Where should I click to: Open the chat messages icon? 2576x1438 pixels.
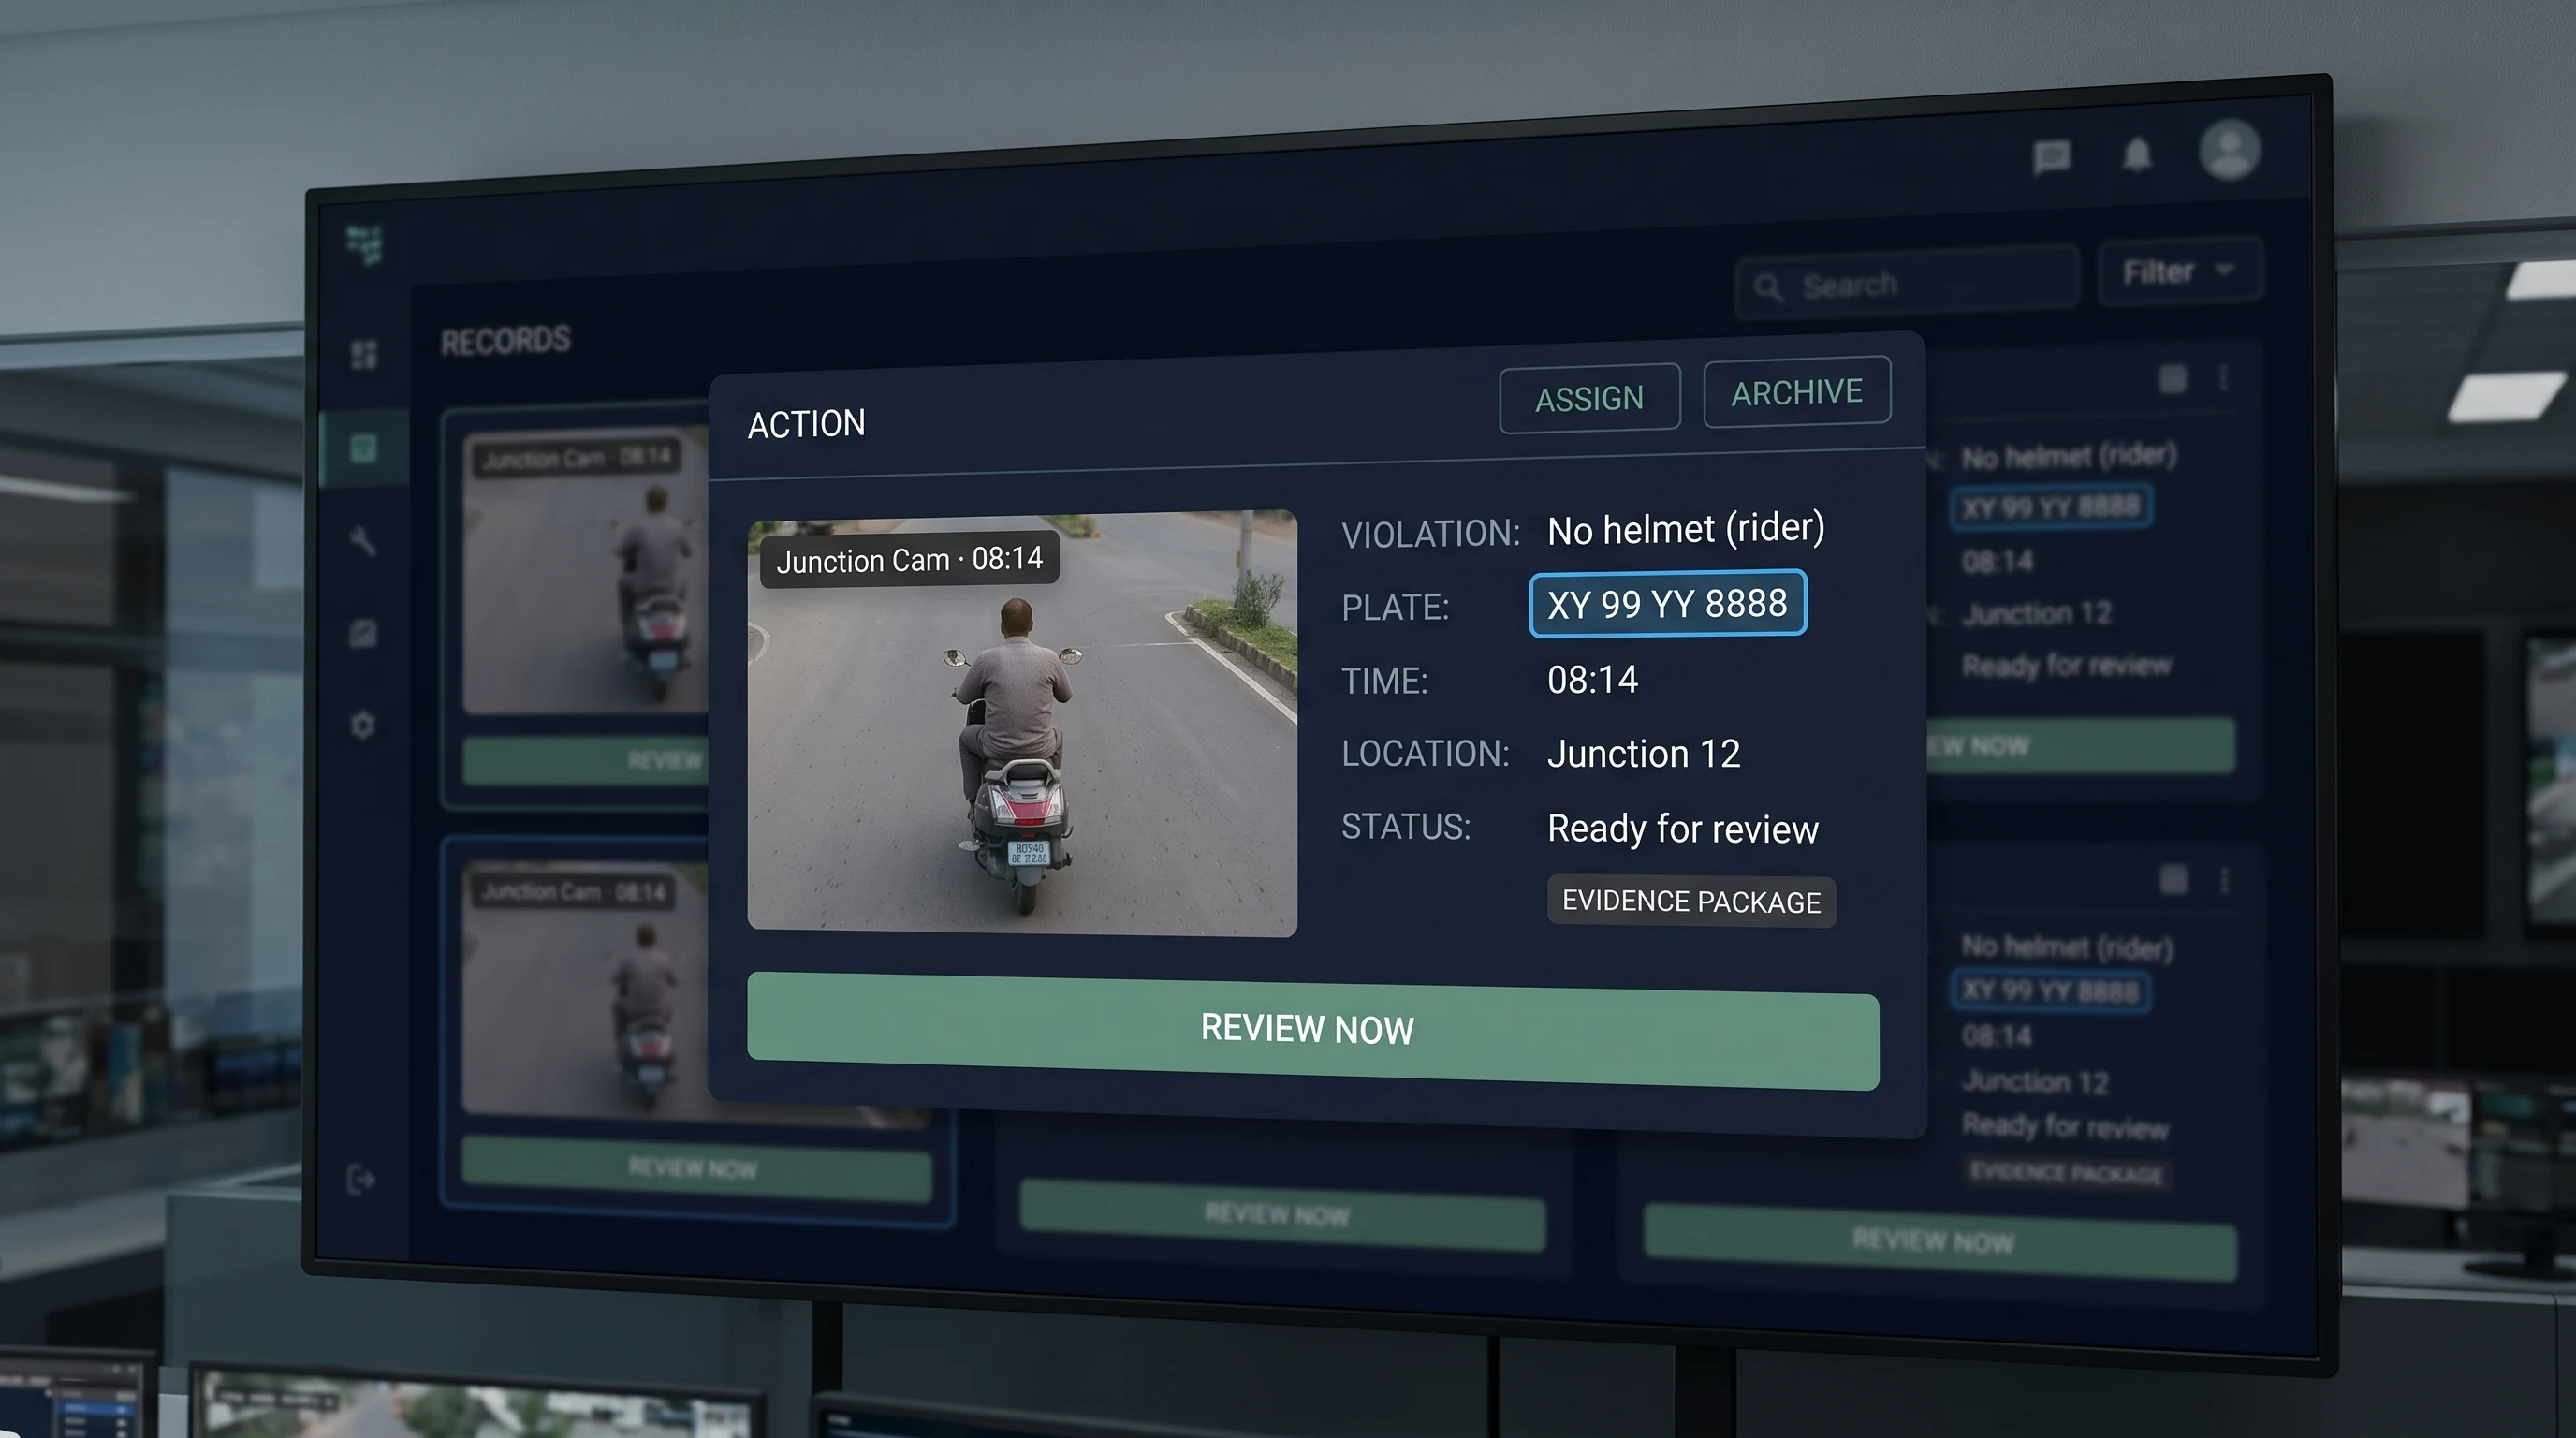click(2051, 157)
